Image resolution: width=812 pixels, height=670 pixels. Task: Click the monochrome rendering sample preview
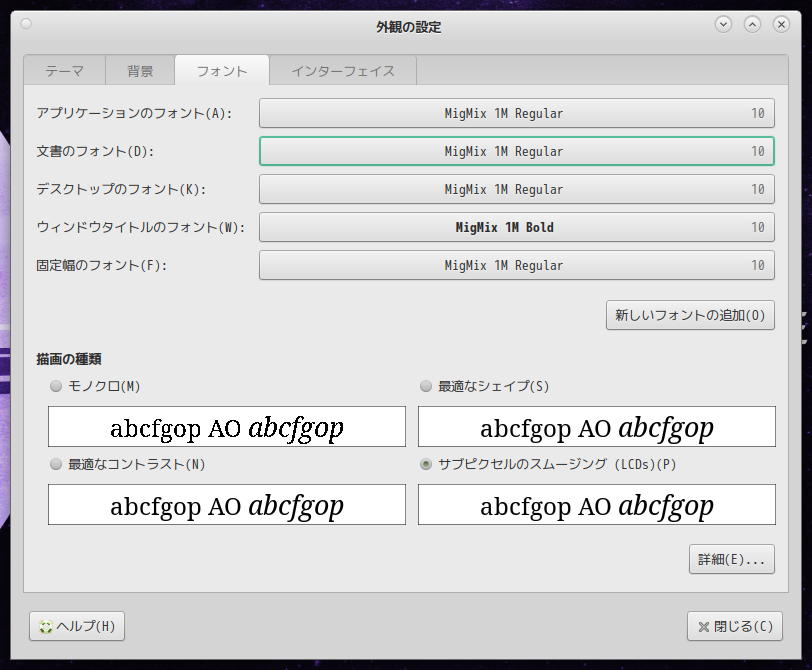point(227,427)
